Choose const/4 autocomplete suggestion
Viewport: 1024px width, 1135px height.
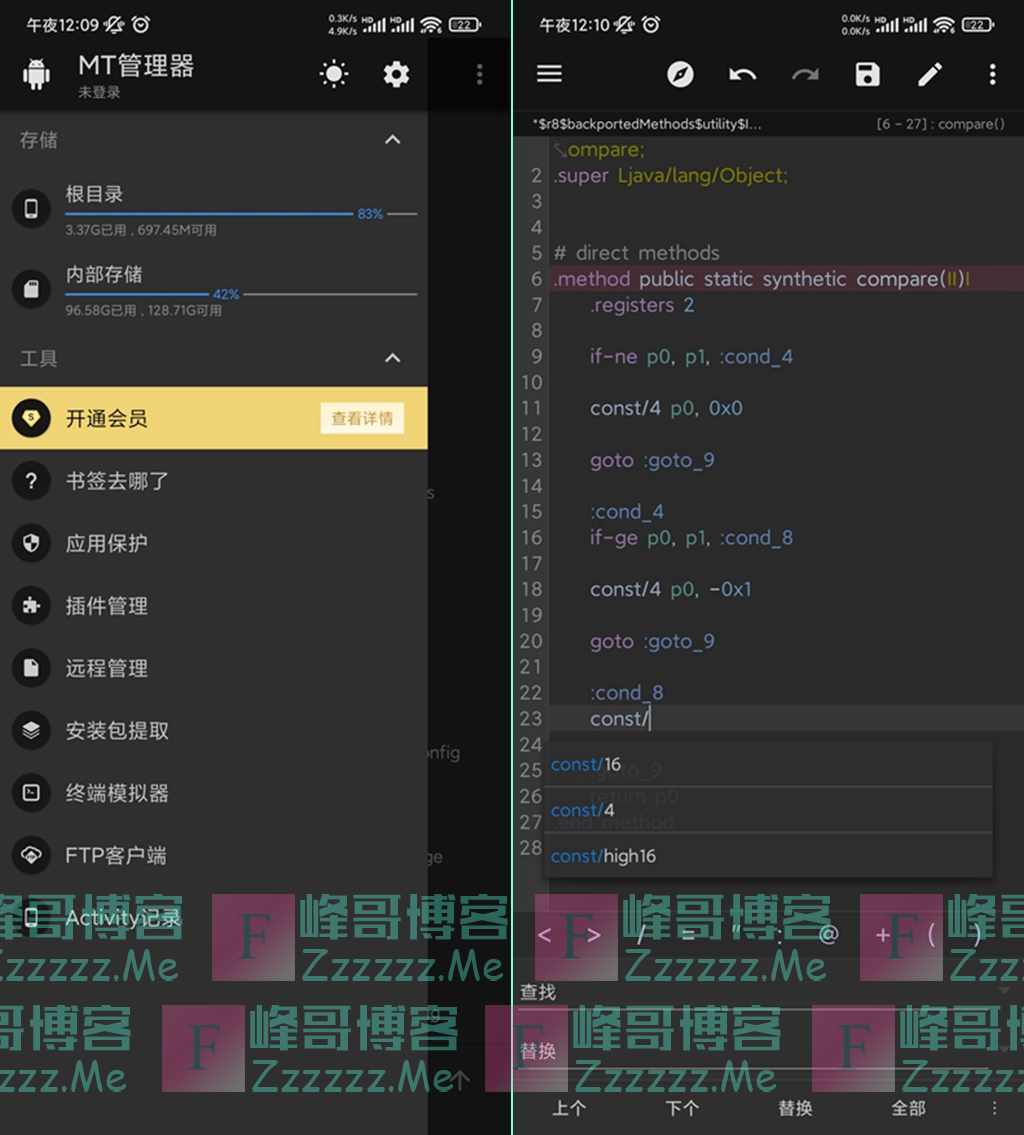point(768,810)
